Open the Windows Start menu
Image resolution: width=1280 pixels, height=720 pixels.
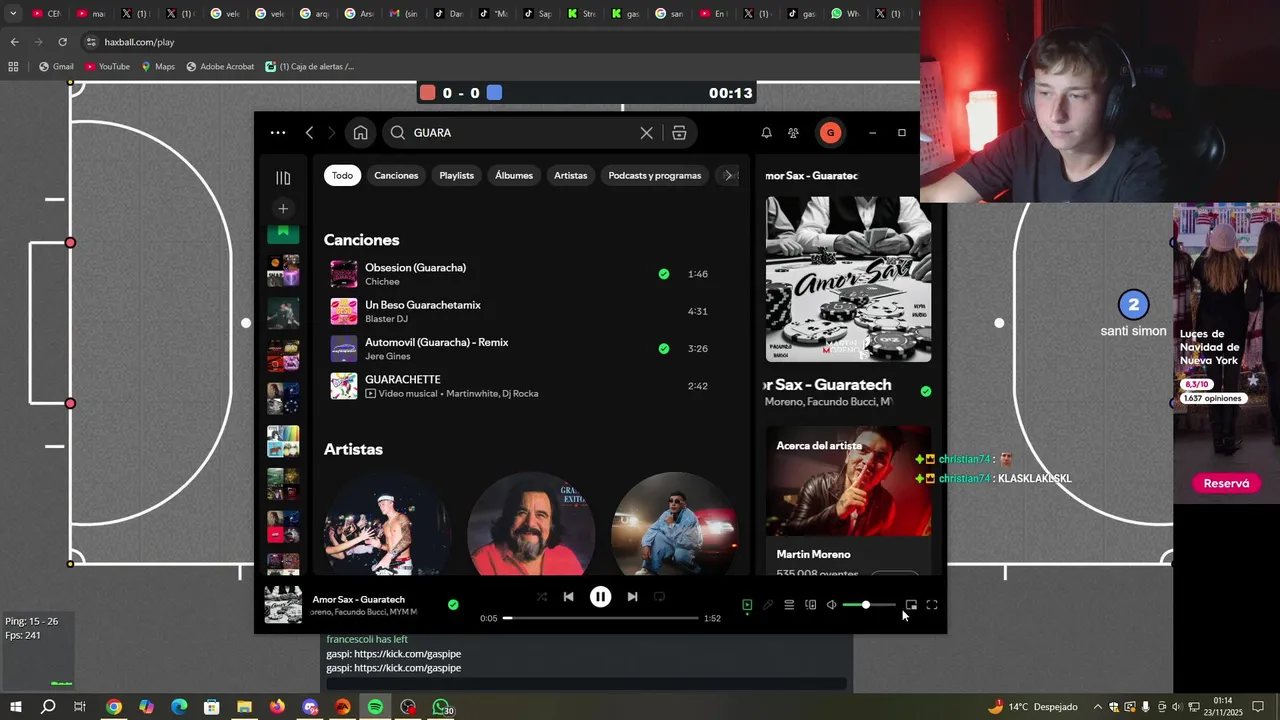tap(16, 707)
